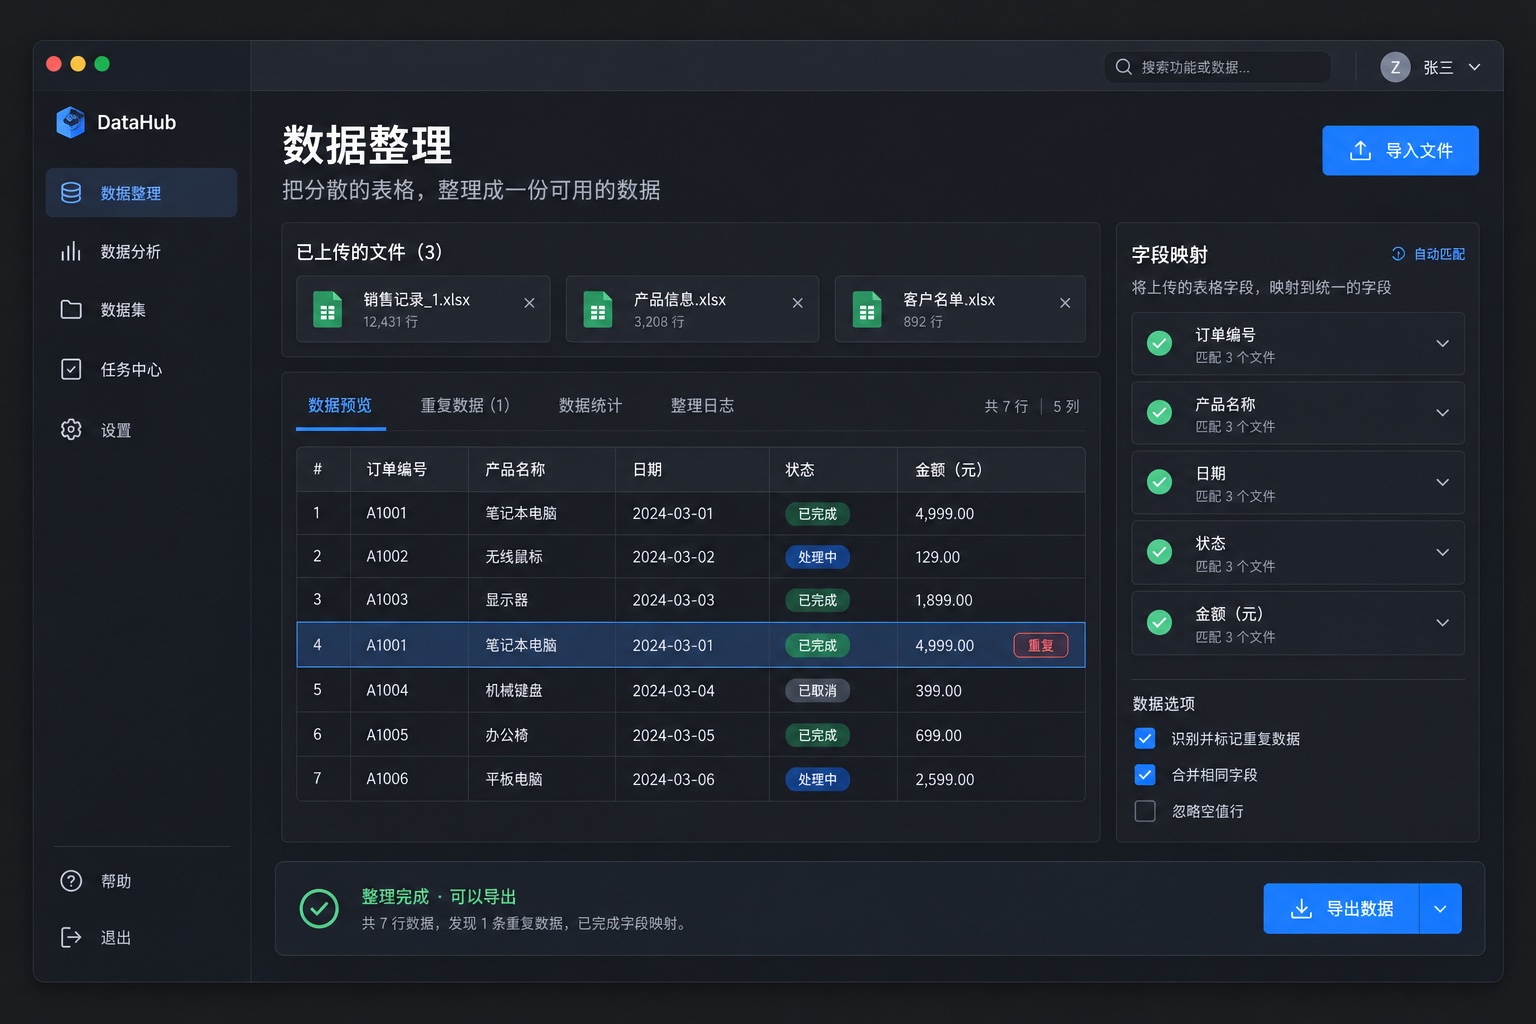Open the 设置 gear icon

[71, 429]
